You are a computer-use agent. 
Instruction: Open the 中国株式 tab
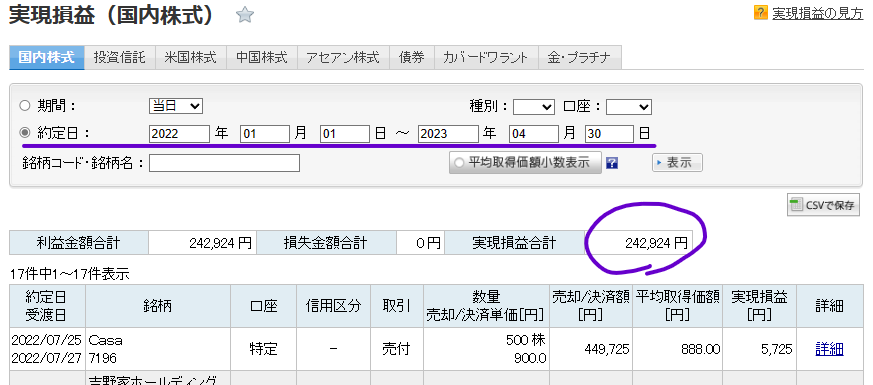(262, 57)
